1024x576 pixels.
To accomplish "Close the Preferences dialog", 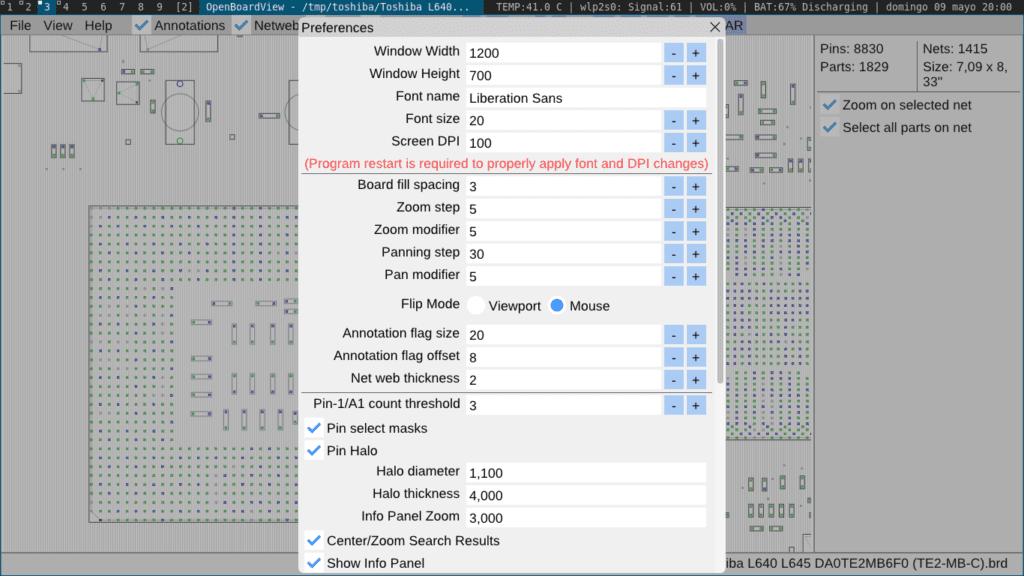I will (714, 27).
